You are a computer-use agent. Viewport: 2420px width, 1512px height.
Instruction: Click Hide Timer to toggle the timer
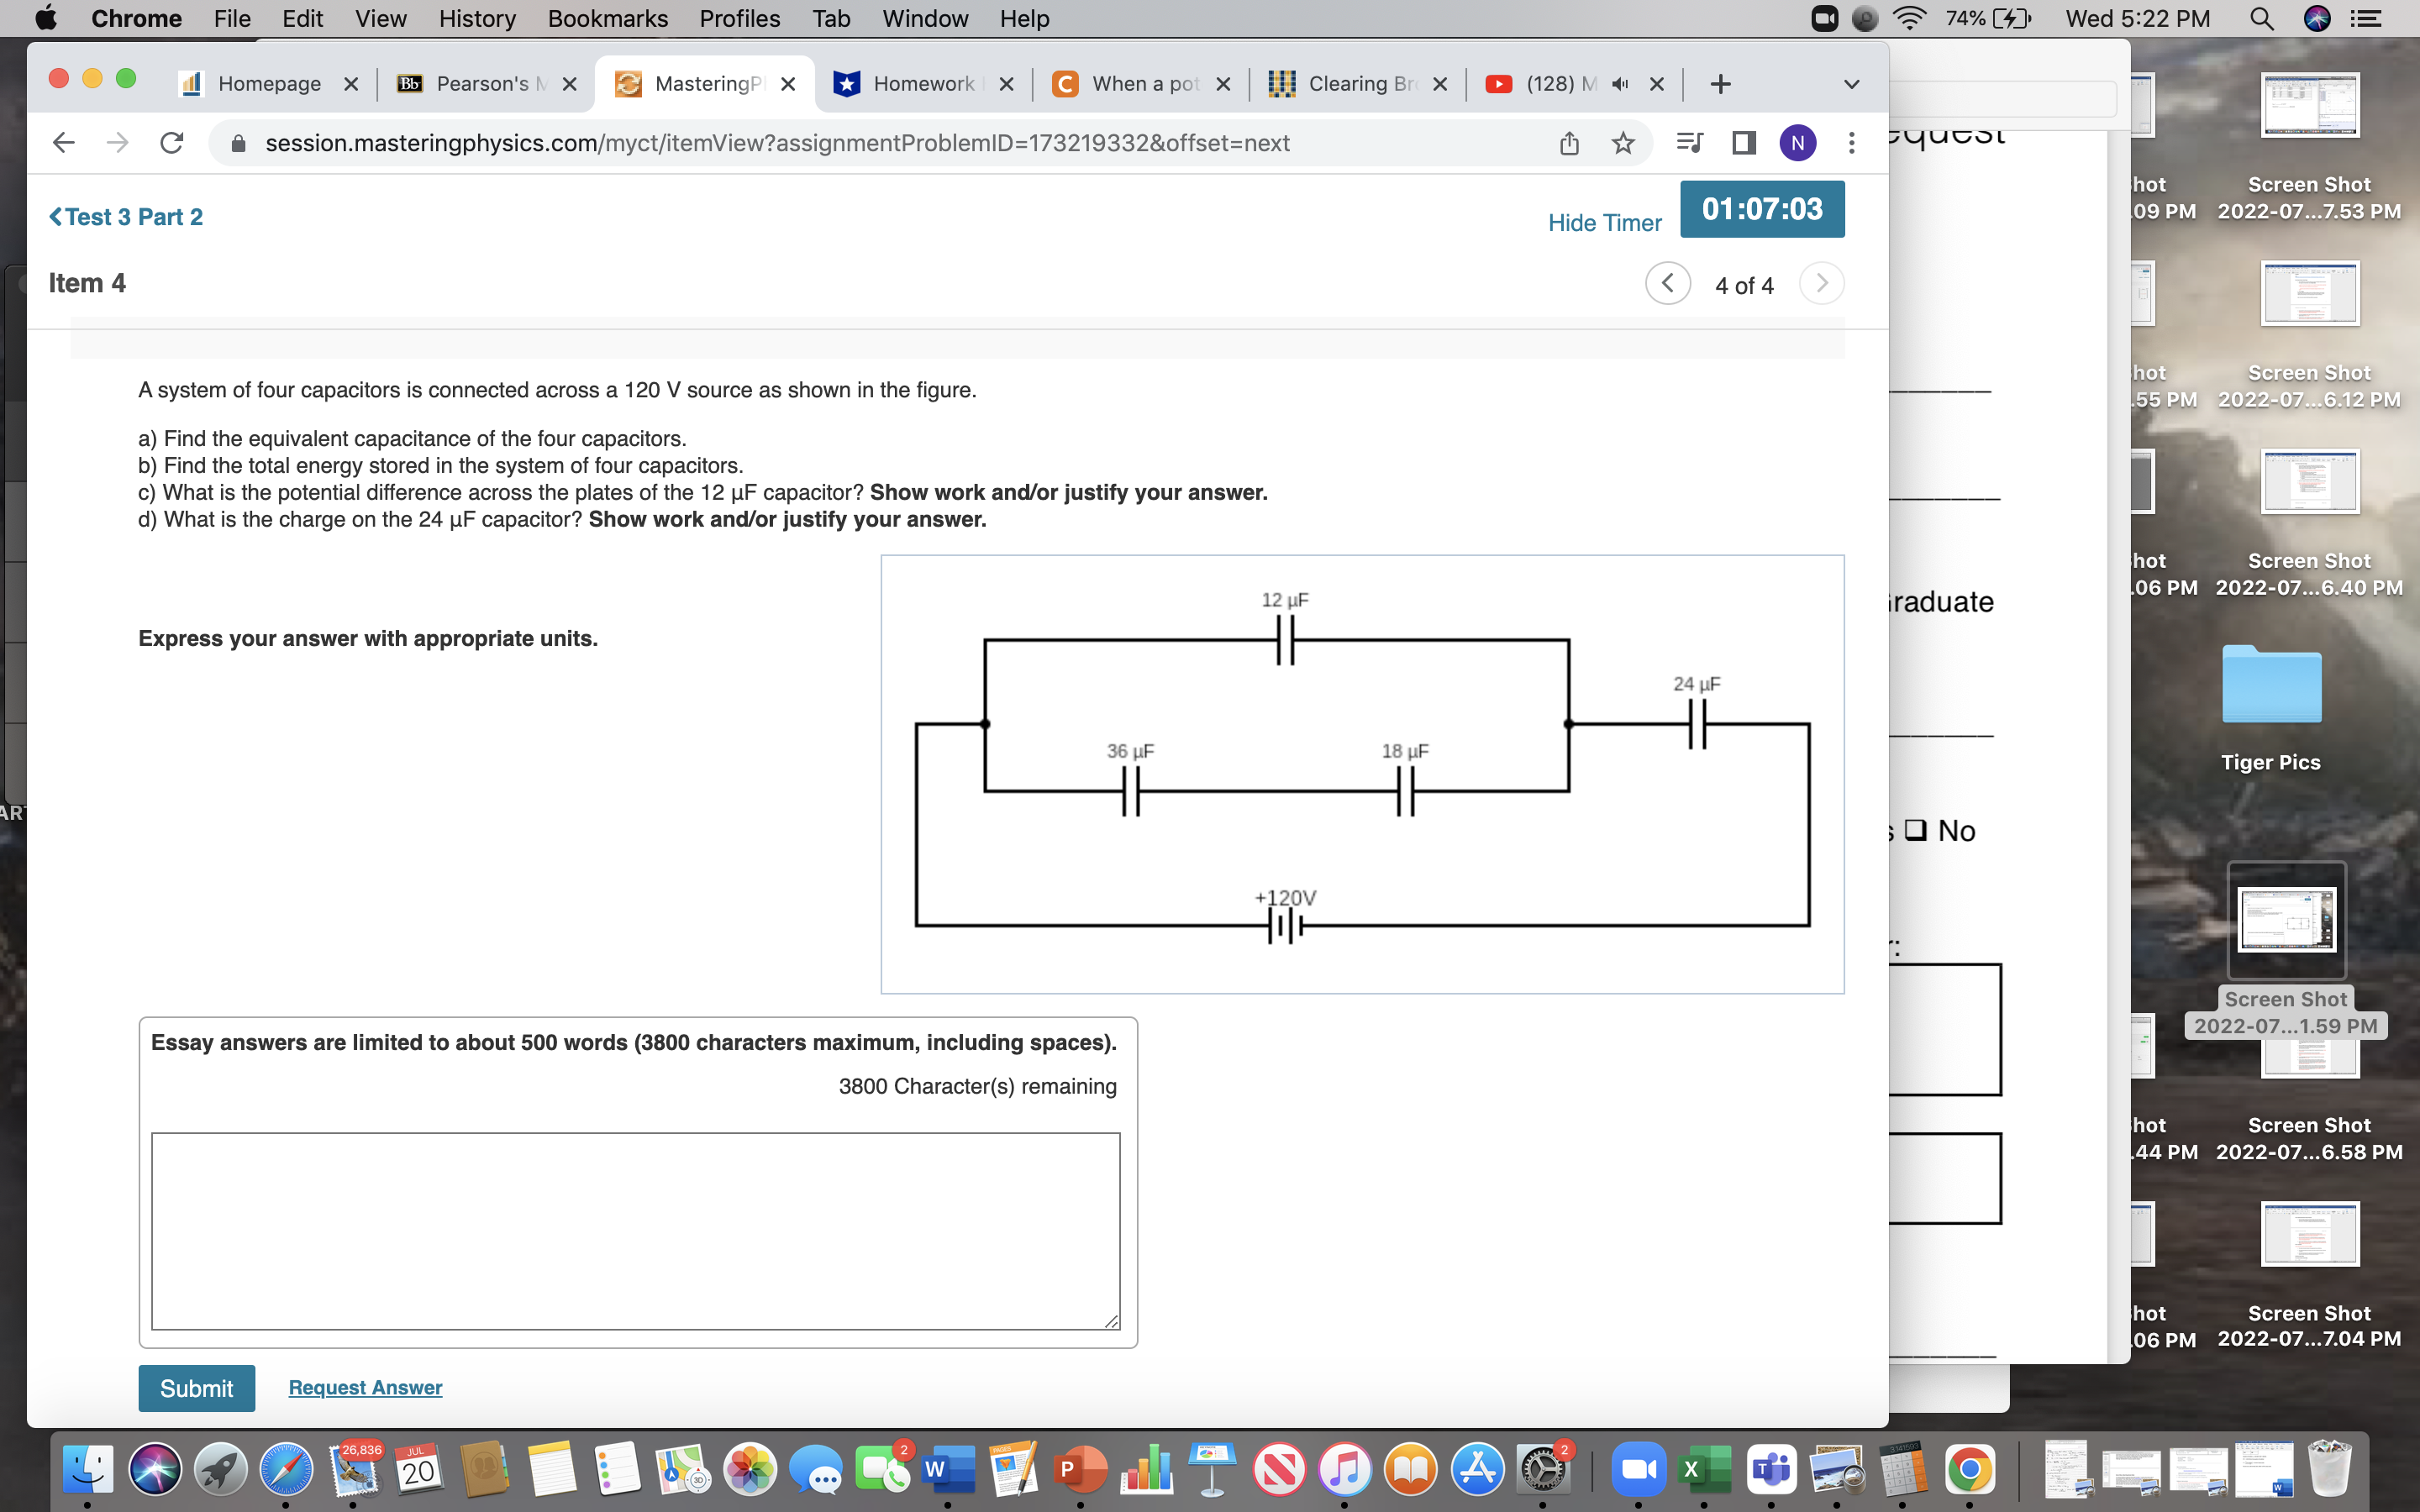pyautogui.click(x=1604, y=222)
